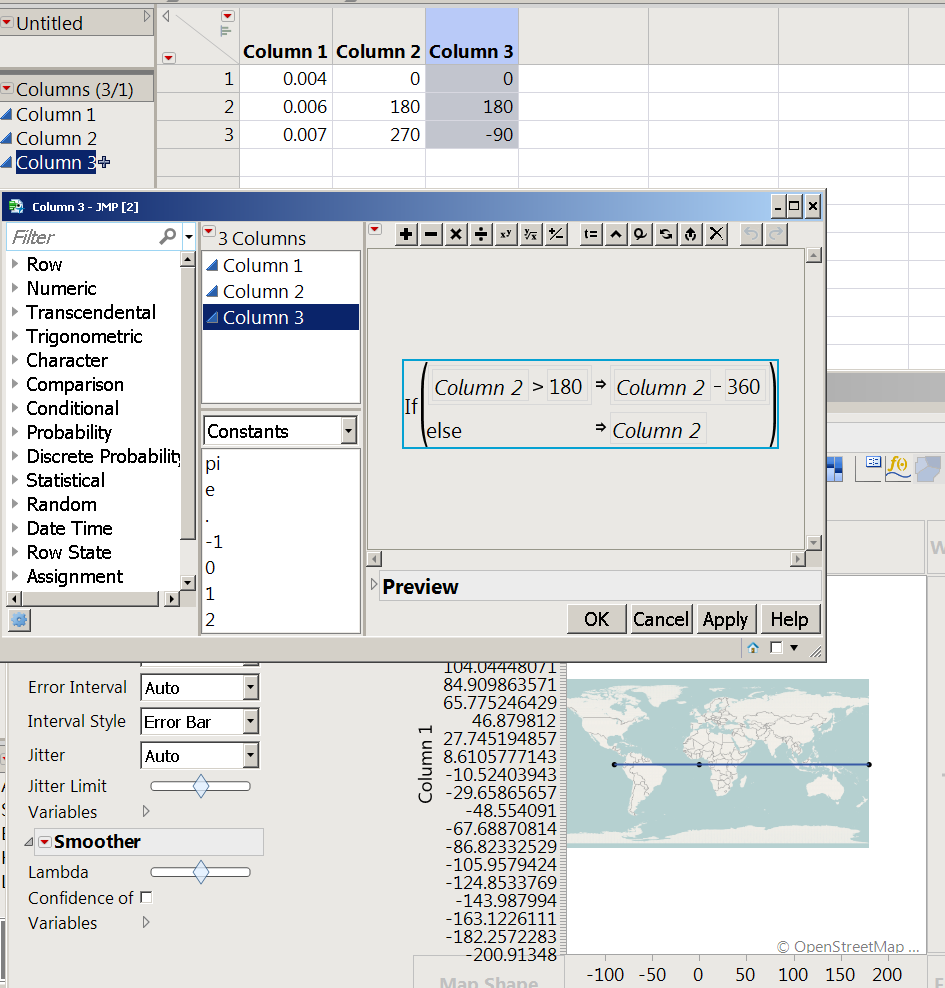Click the peel expression (up arrow) button

(691, 234)
